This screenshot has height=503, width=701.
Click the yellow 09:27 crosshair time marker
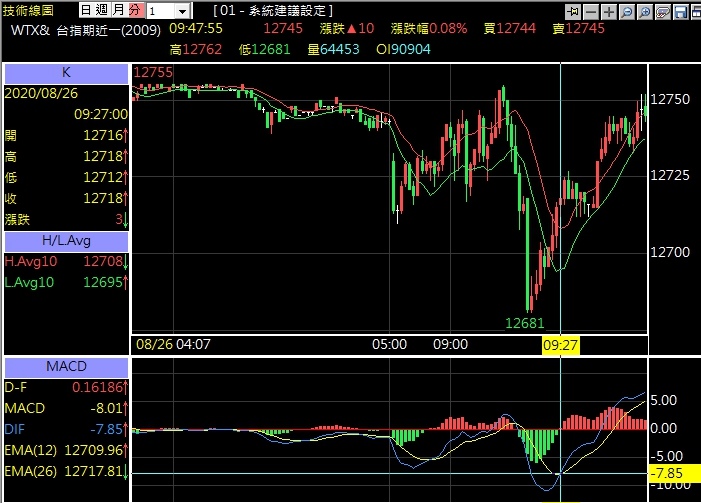tap(561, 346)
